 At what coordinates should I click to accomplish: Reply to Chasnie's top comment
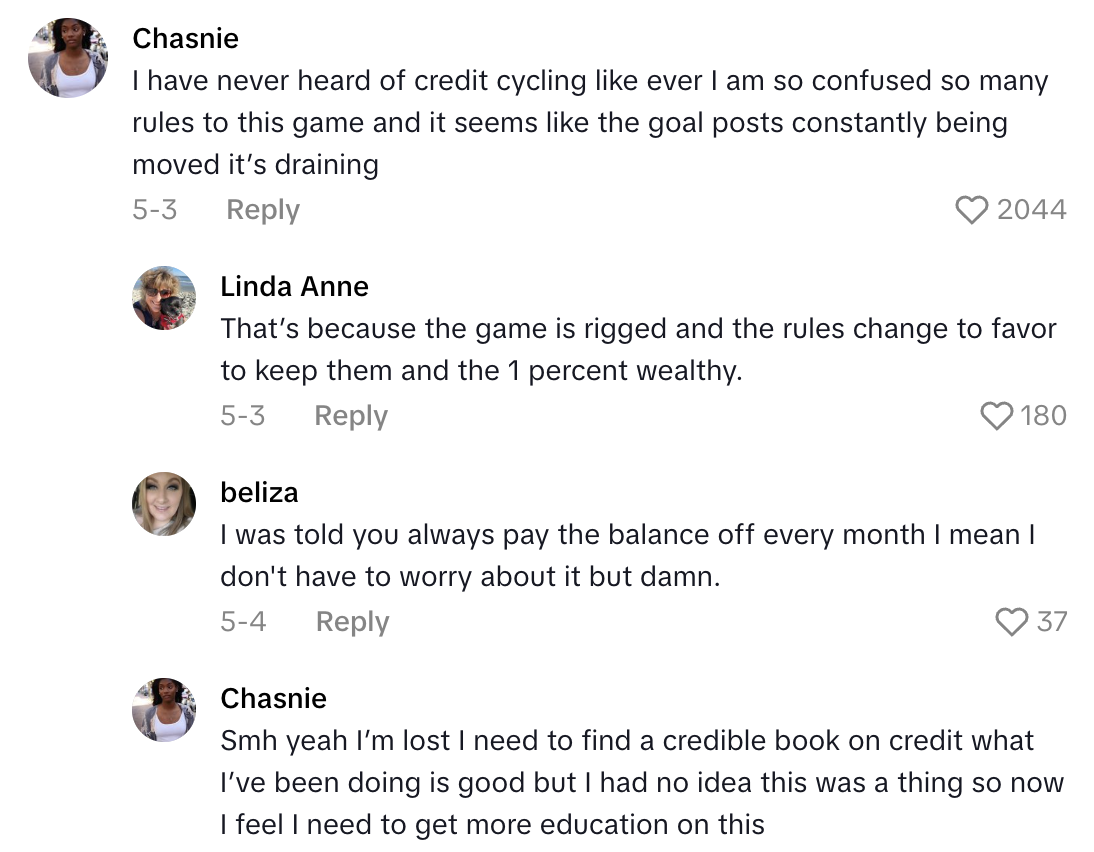[262, 209]
